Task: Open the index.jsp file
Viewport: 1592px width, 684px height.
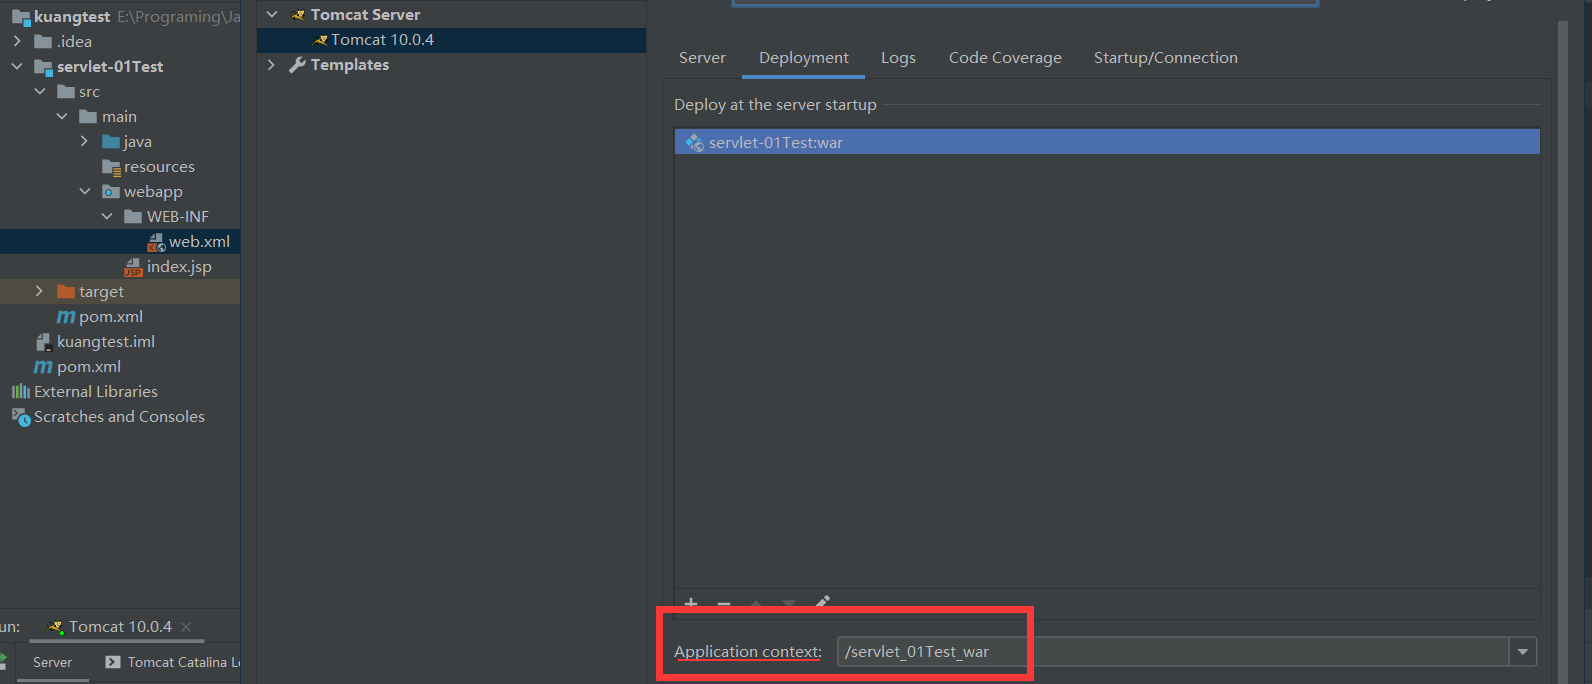Action: 178,267
